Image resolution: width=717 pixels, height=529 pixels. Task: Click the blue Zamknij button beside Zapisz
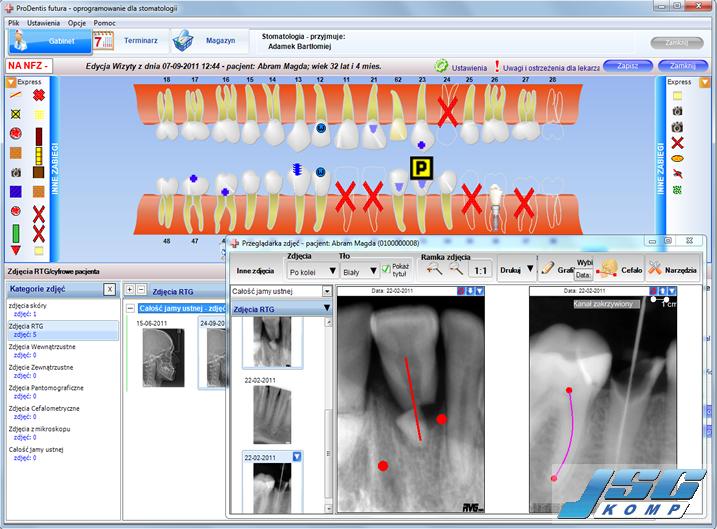pos(682,66)
